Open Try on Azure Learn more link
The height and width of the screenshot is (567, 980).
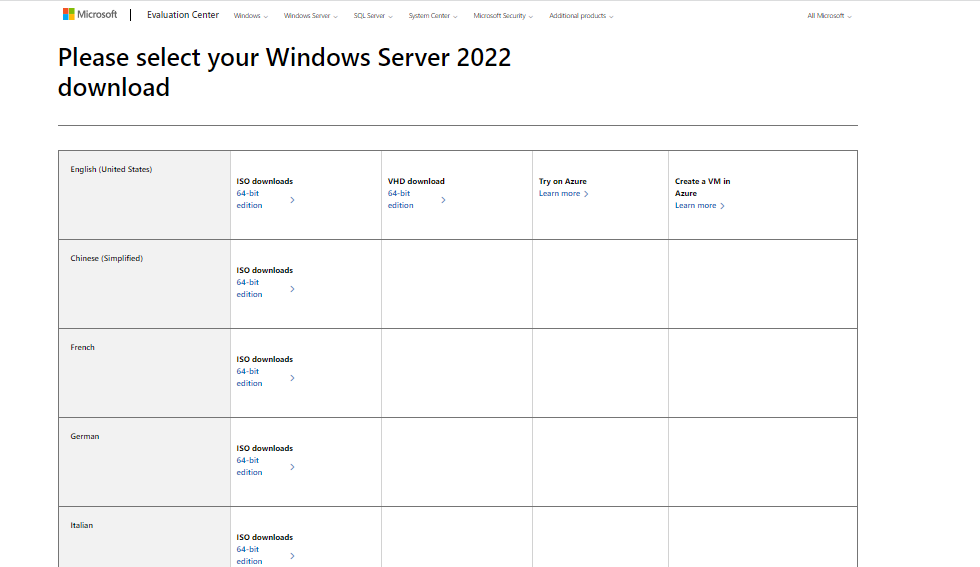pos(563,194)
